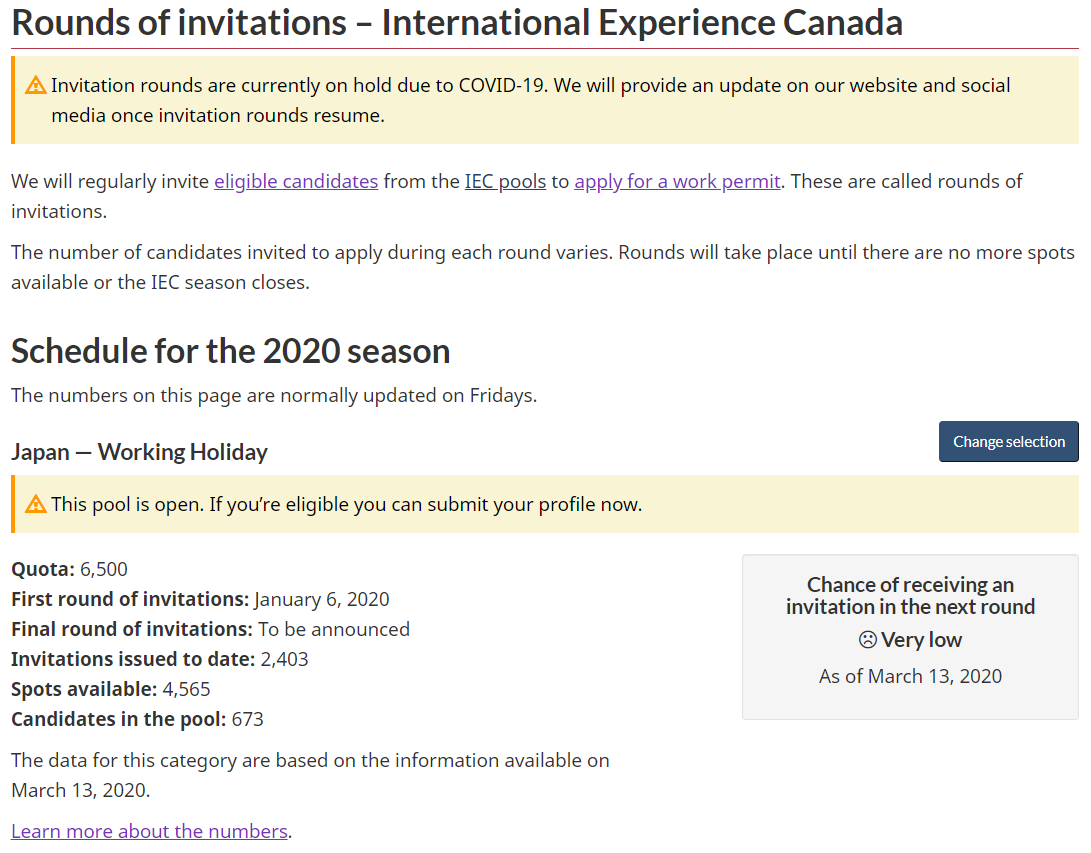1091x853 pixels.
Task: Click the As of March 13, 2020 text
Action: (910, 676)
